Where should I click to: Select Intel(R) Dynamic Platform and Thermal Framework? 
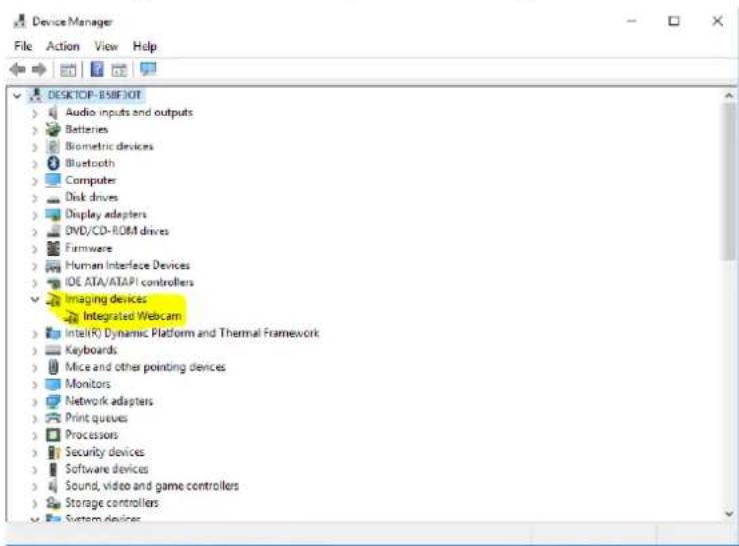(192, 333)
